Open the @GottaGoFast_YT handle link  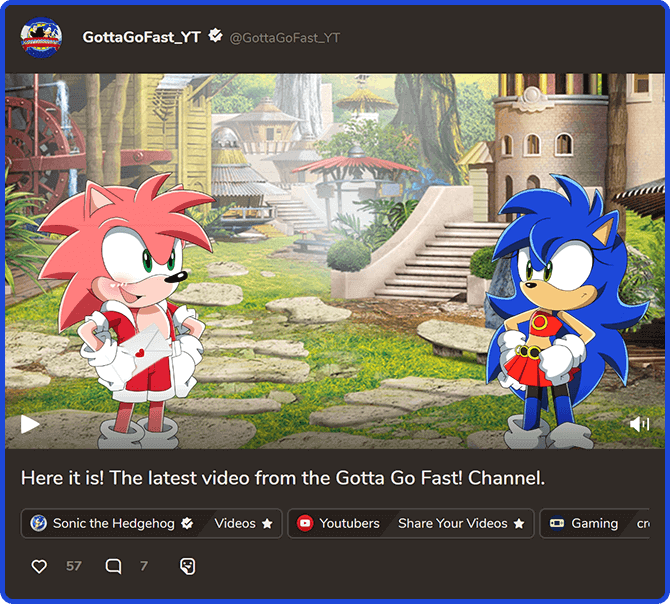point(285,38)
